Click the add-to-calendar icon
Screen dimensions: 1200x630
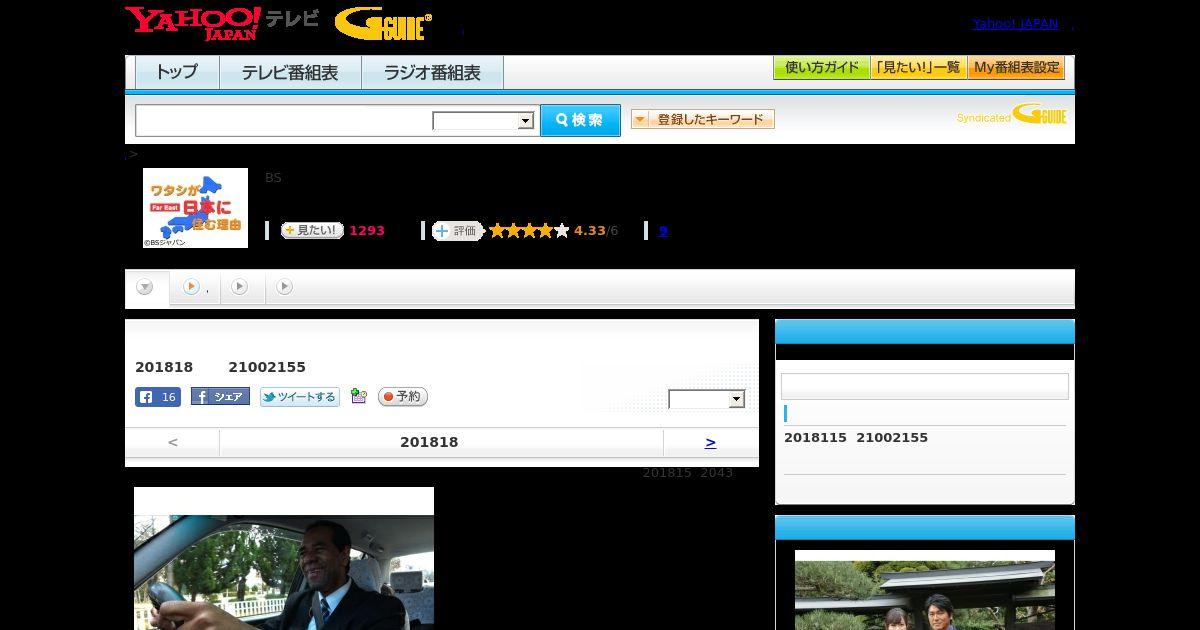click(x=359, y=397)
